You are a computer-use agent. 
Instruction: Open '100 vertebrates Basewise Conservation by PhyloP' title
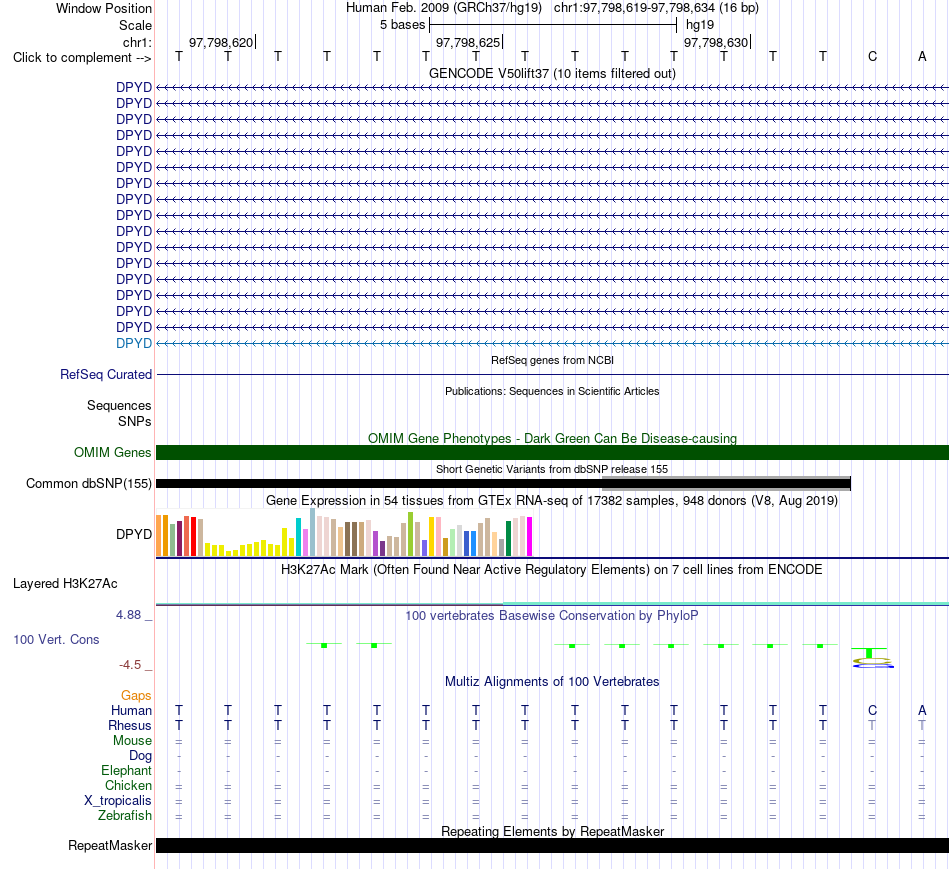552,616
